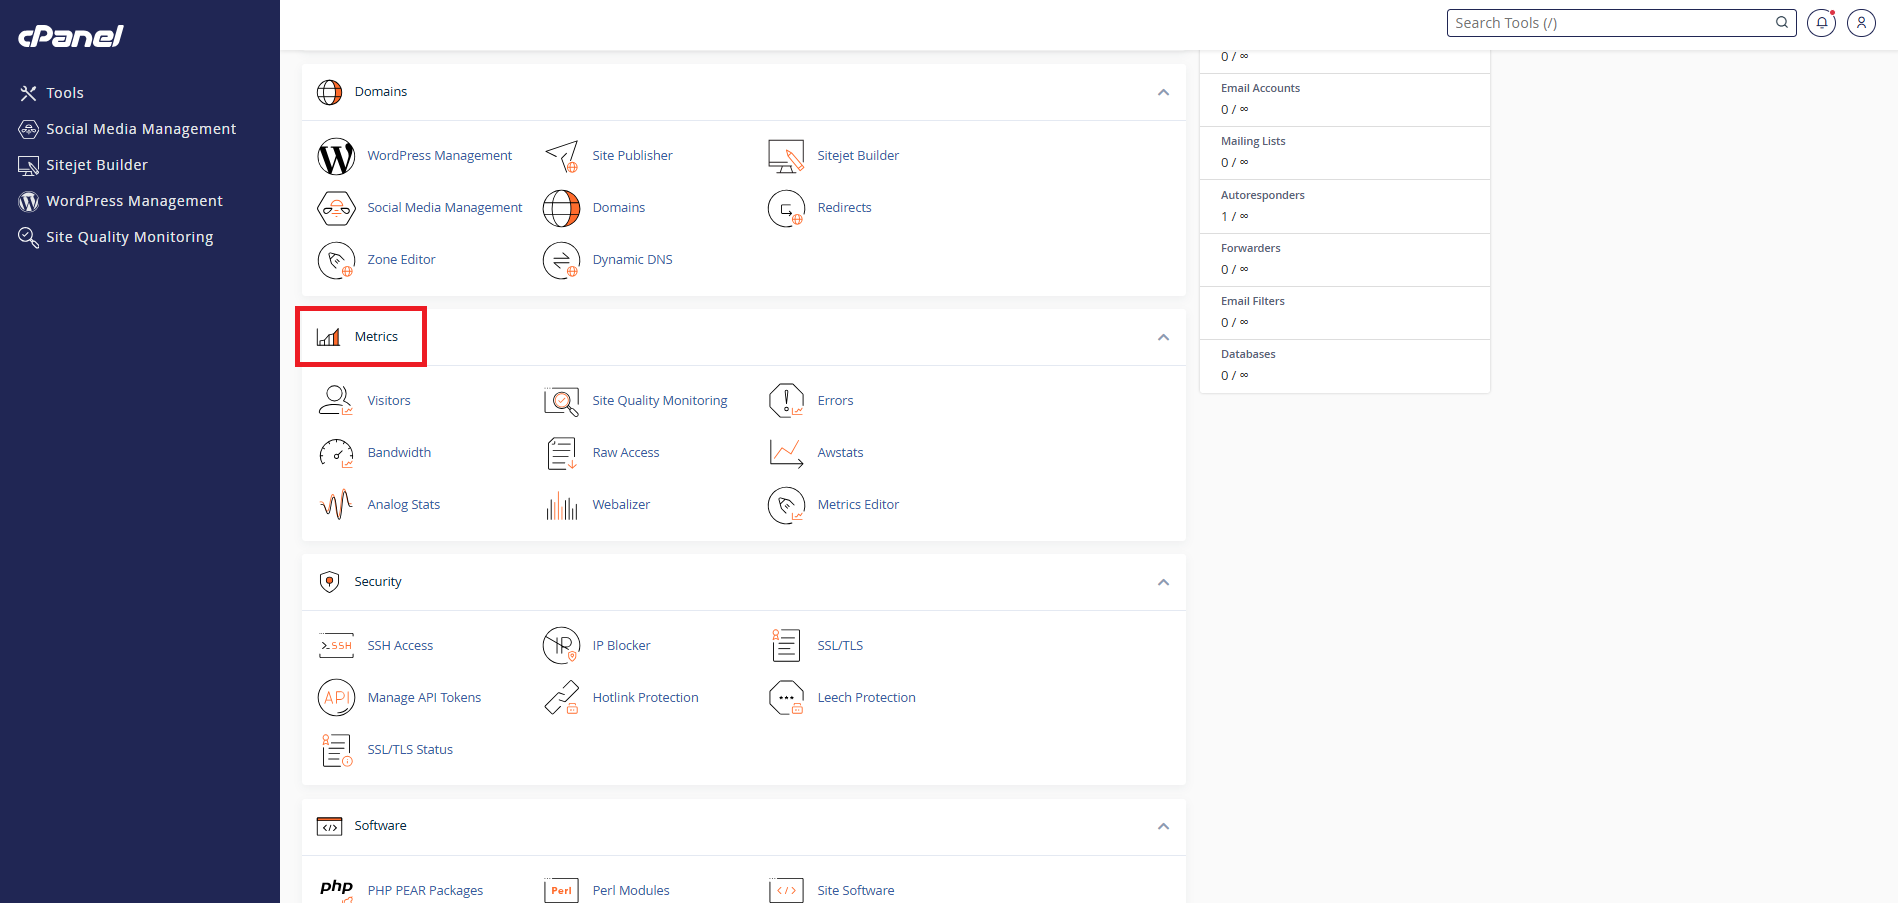Screen dimensions: 1898x903
Task: Click the cPanel logo
Action: (70, 37)
